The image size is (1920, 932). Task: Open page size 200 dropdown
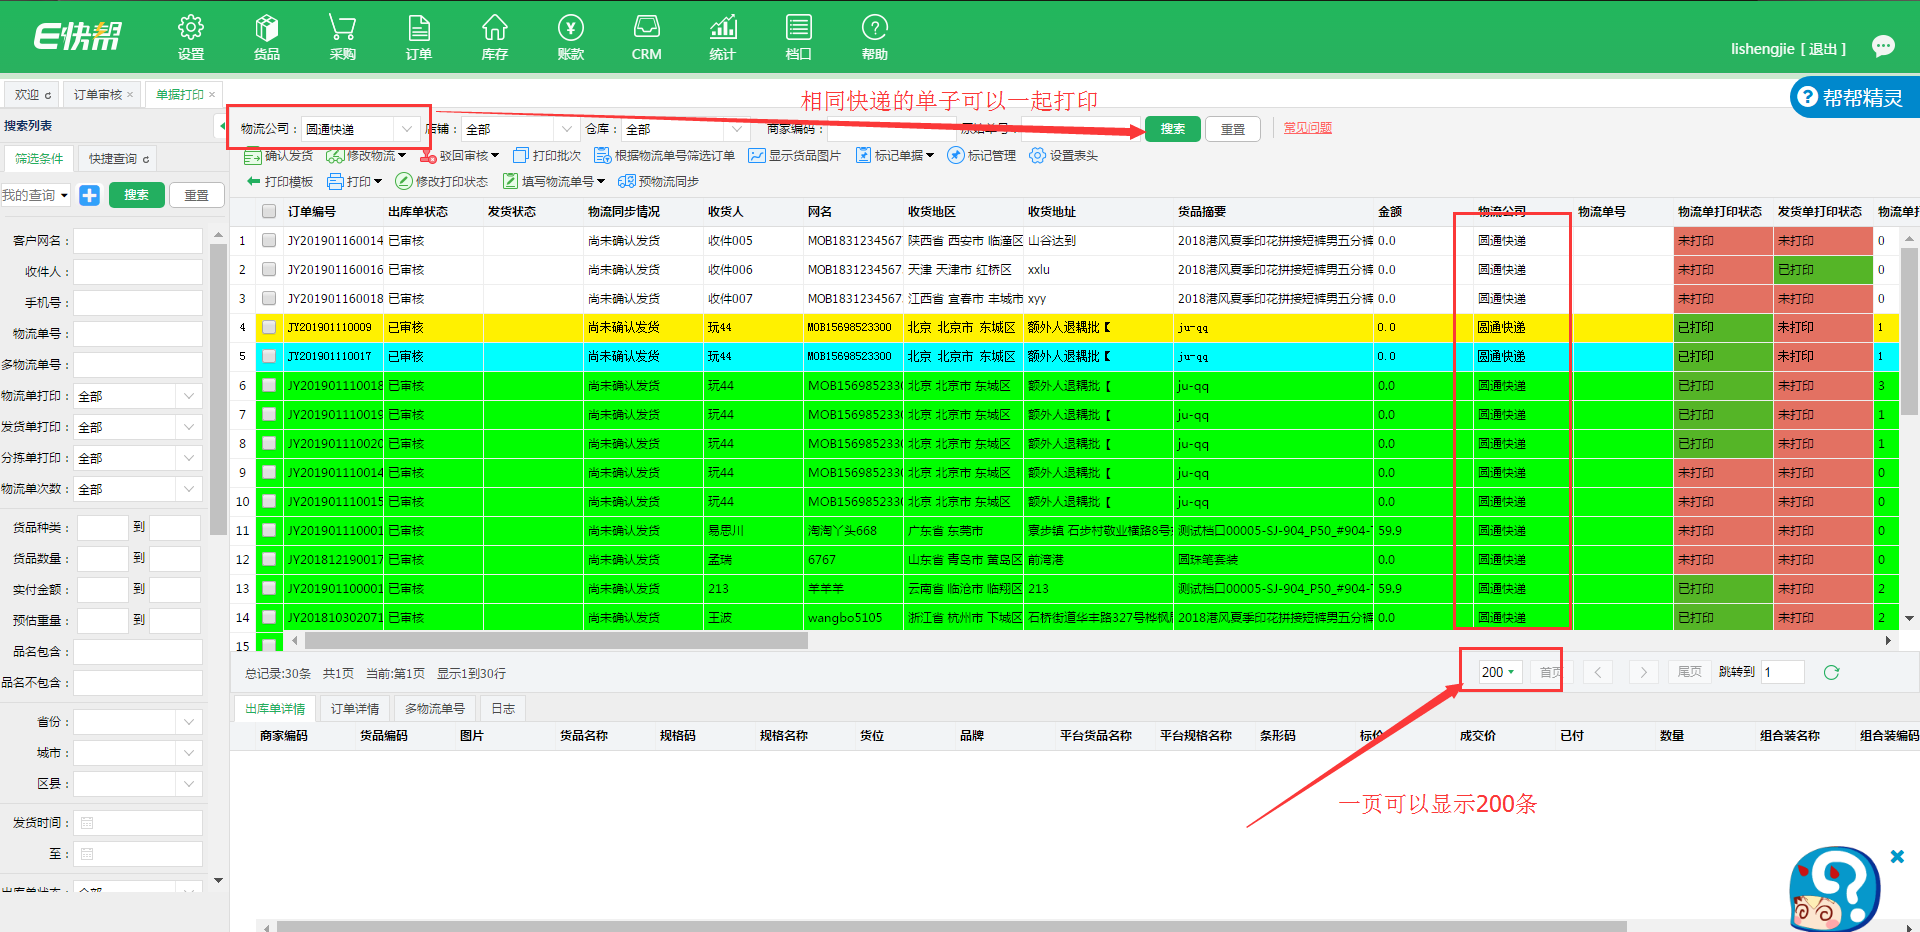[x=1498, y=672]
